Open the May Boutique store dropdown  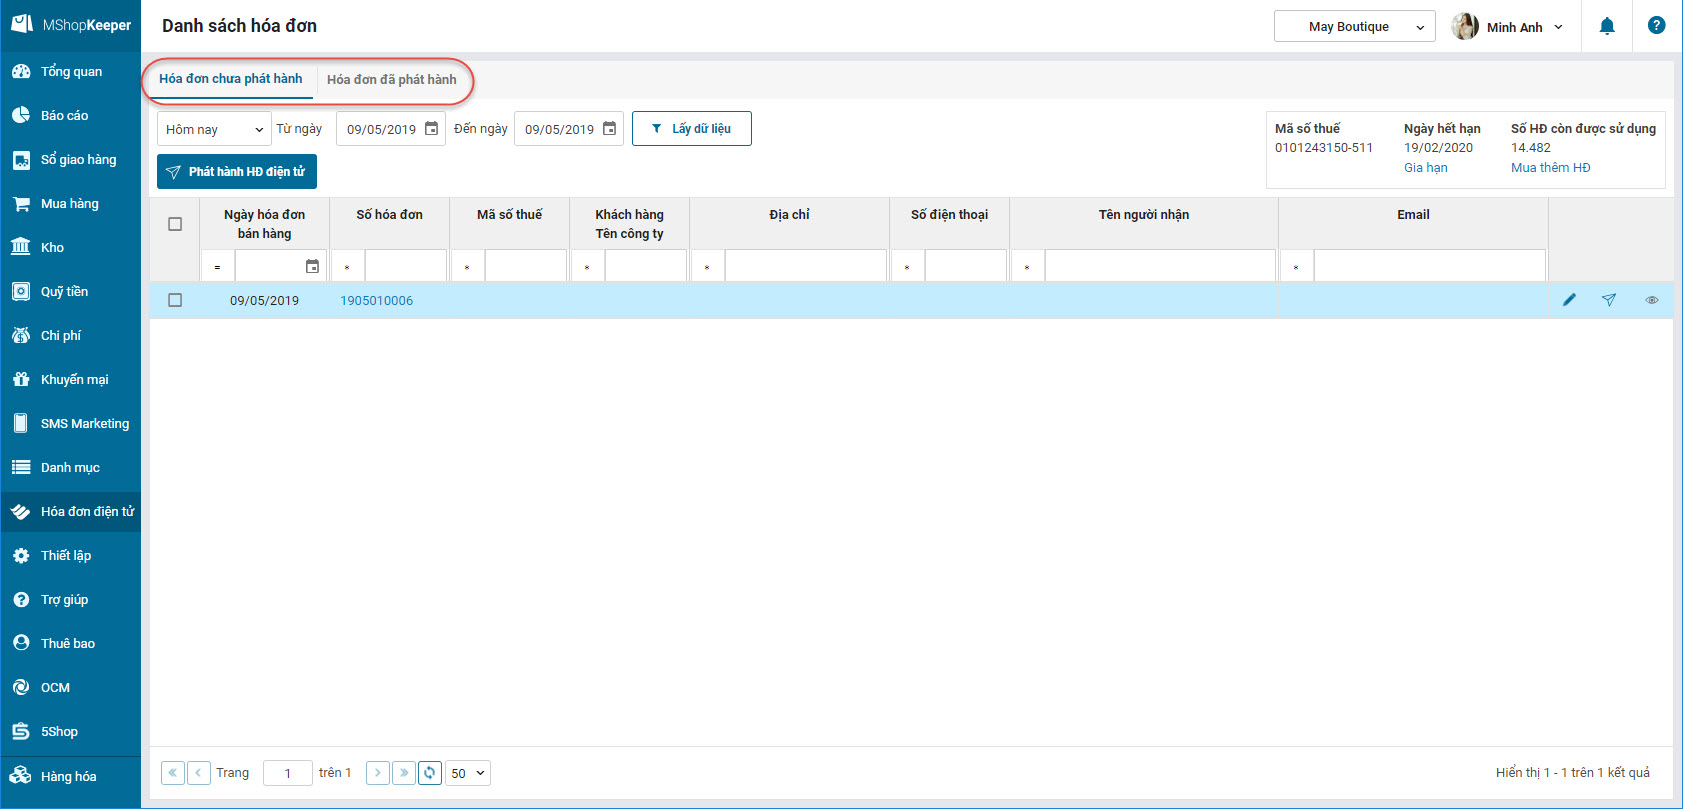(x=1354, y=27)
